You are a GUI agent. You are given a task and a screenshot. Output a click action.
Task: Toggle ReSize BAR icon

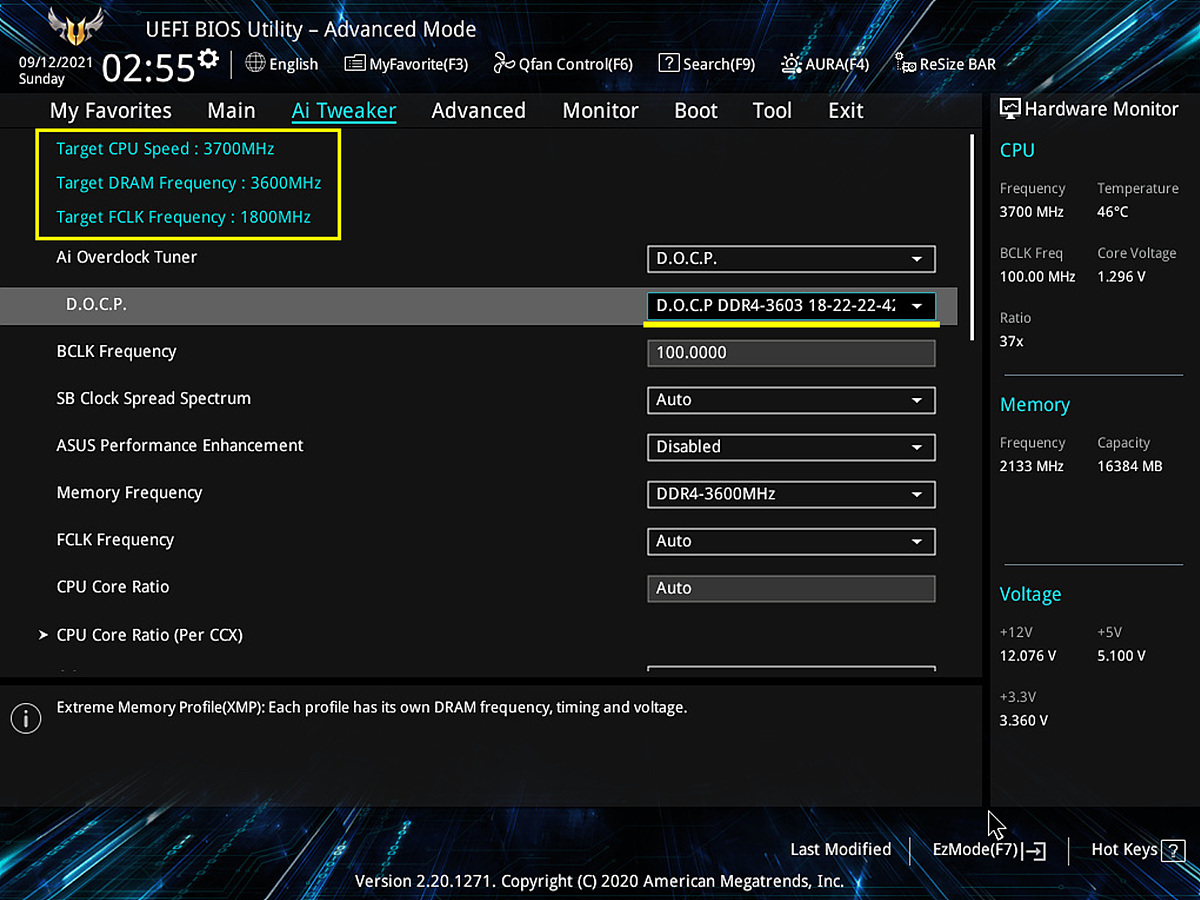(905, 64)
